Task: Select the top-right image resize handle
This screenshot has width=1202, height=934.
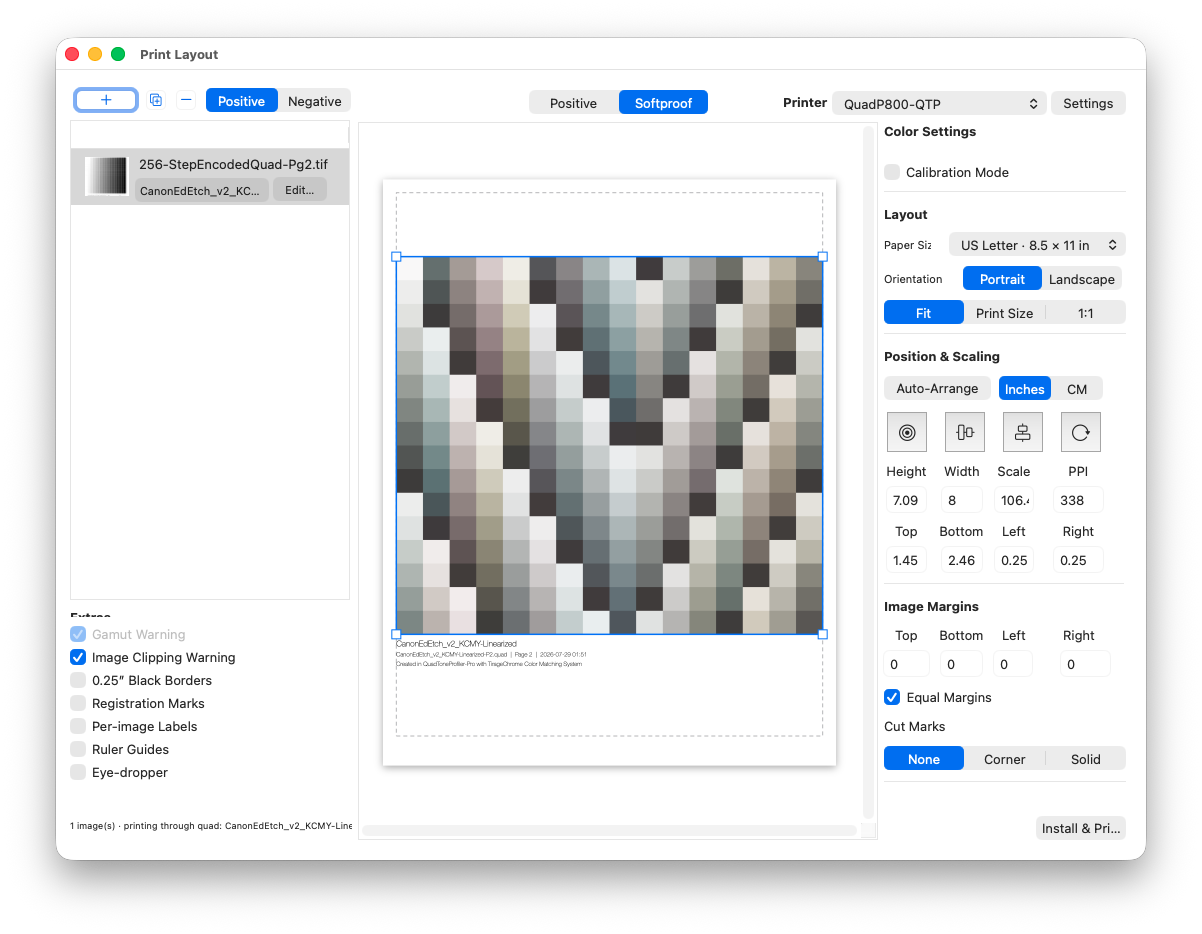Action: coord(823,257)
